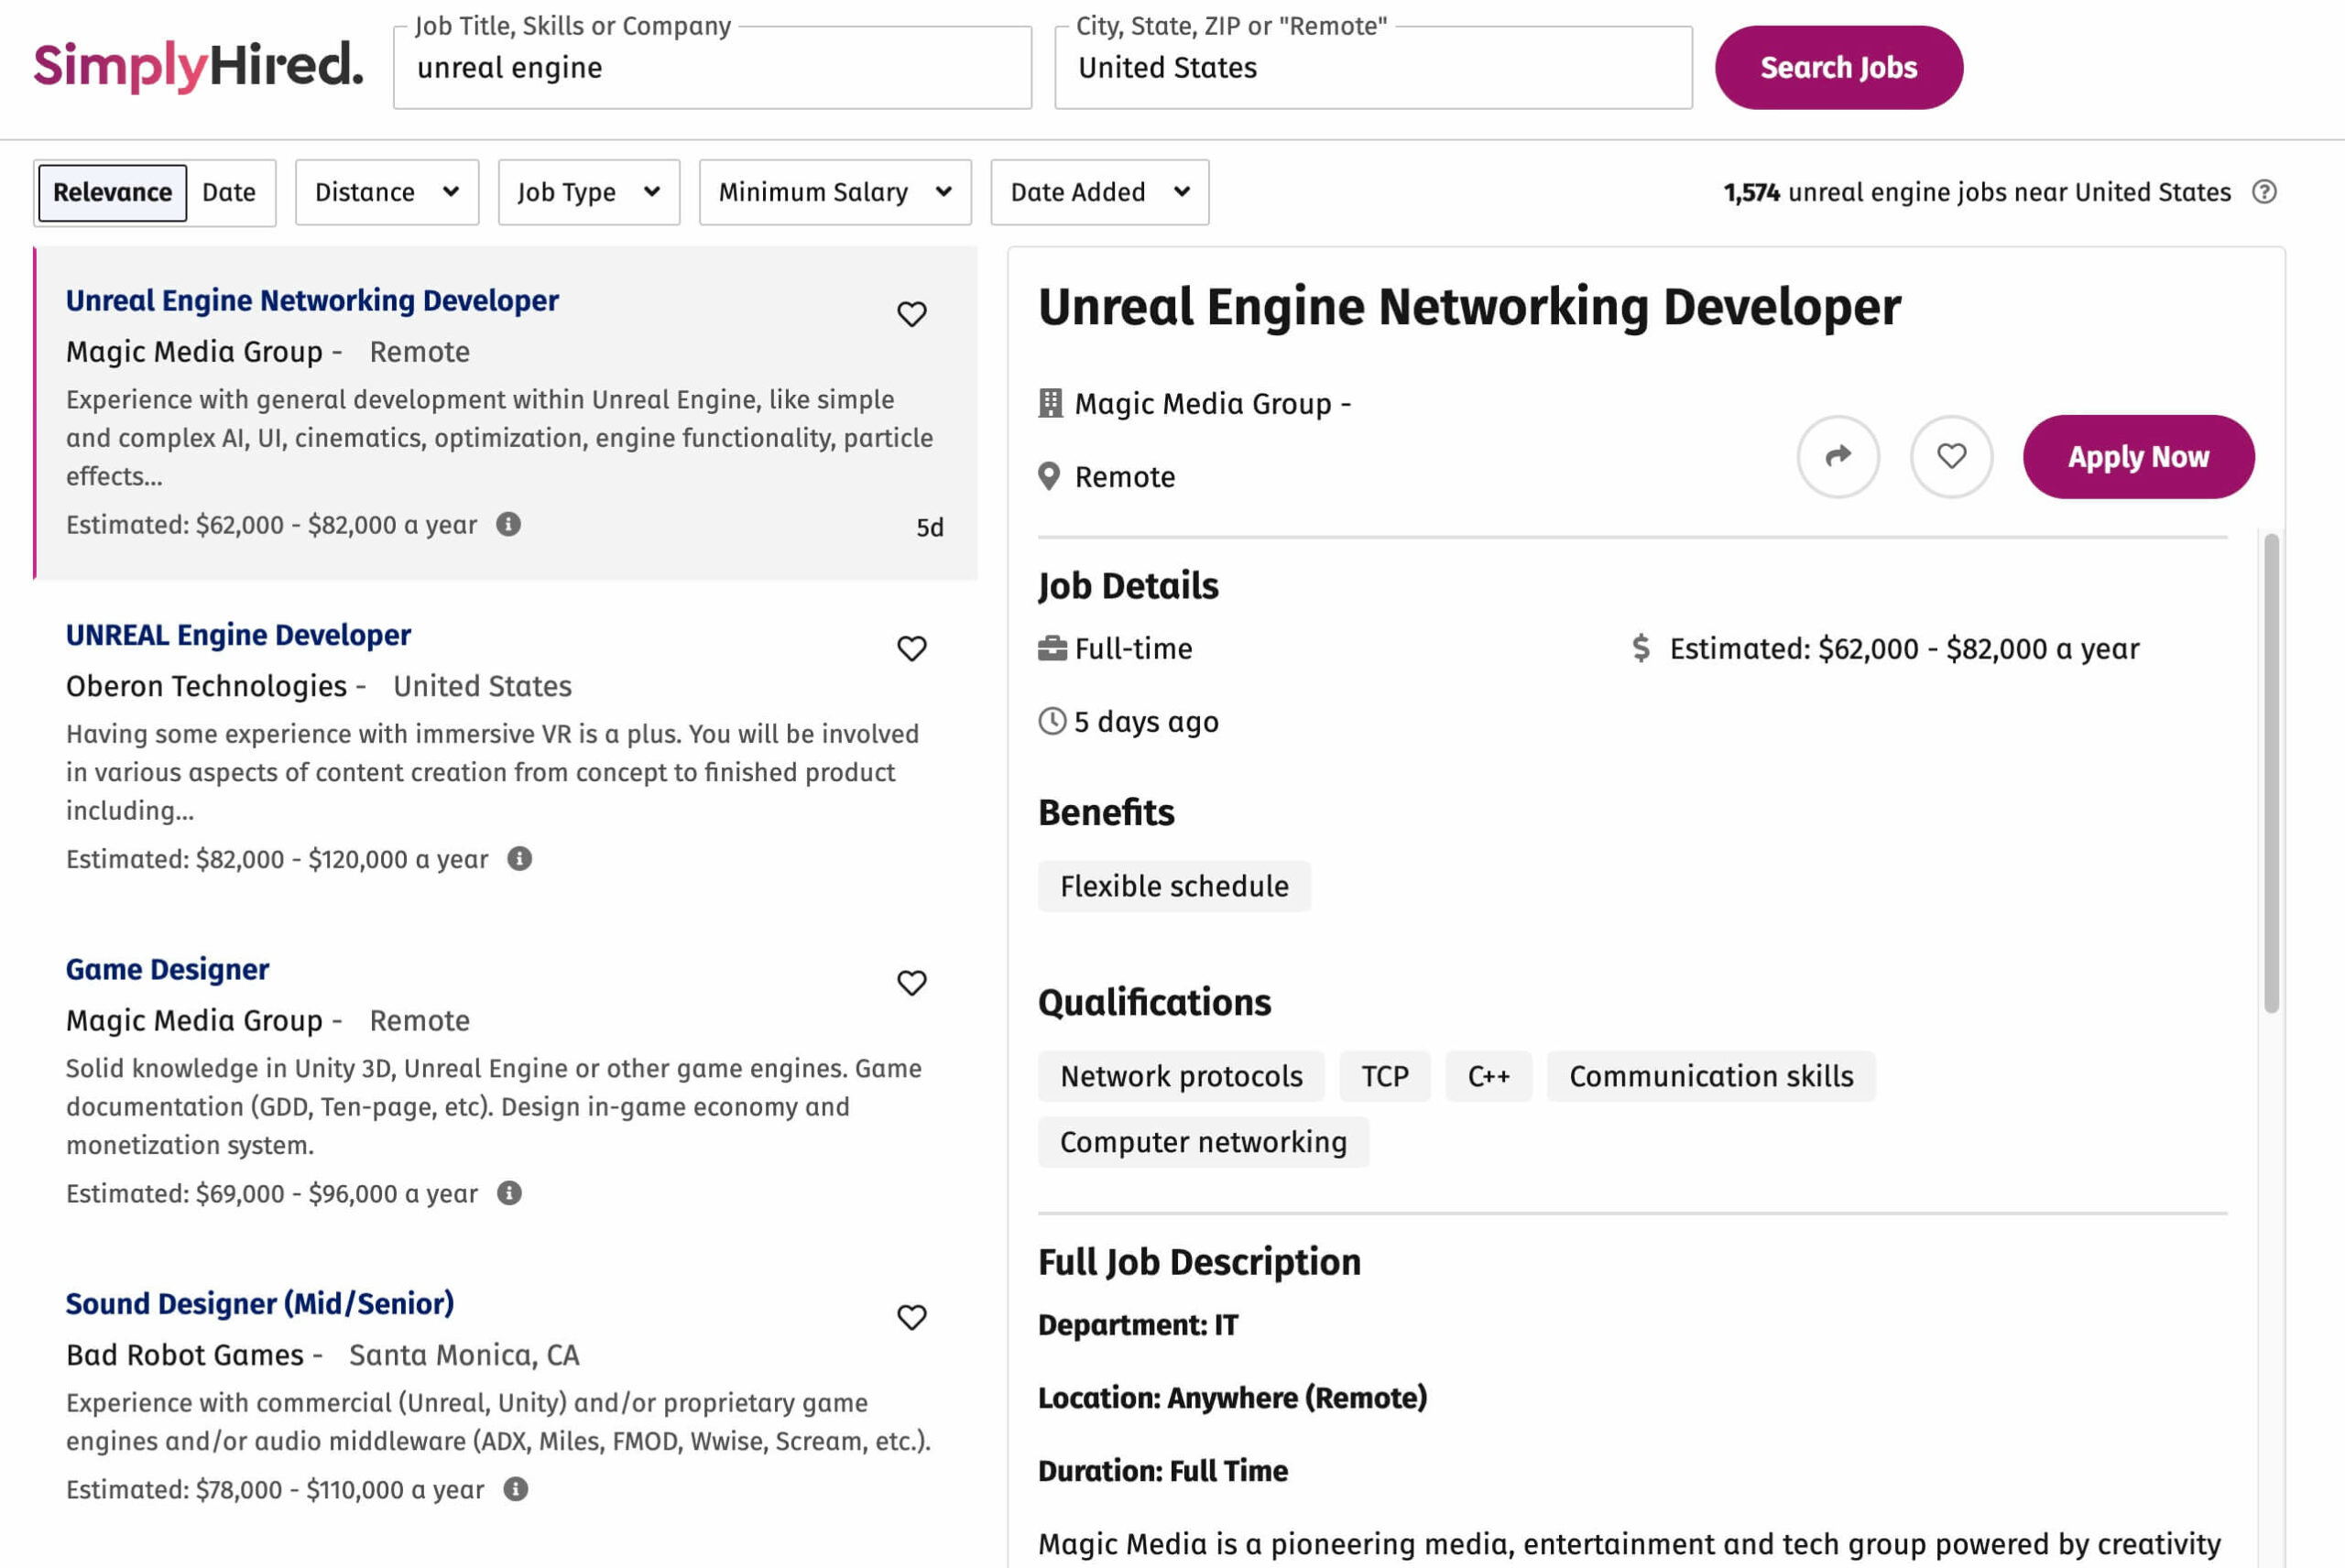Save the Unreal Engine Networking Developer listing heart
Image resolution: width=2345 pixels, height=1568 pixels.
coord(911,314)
